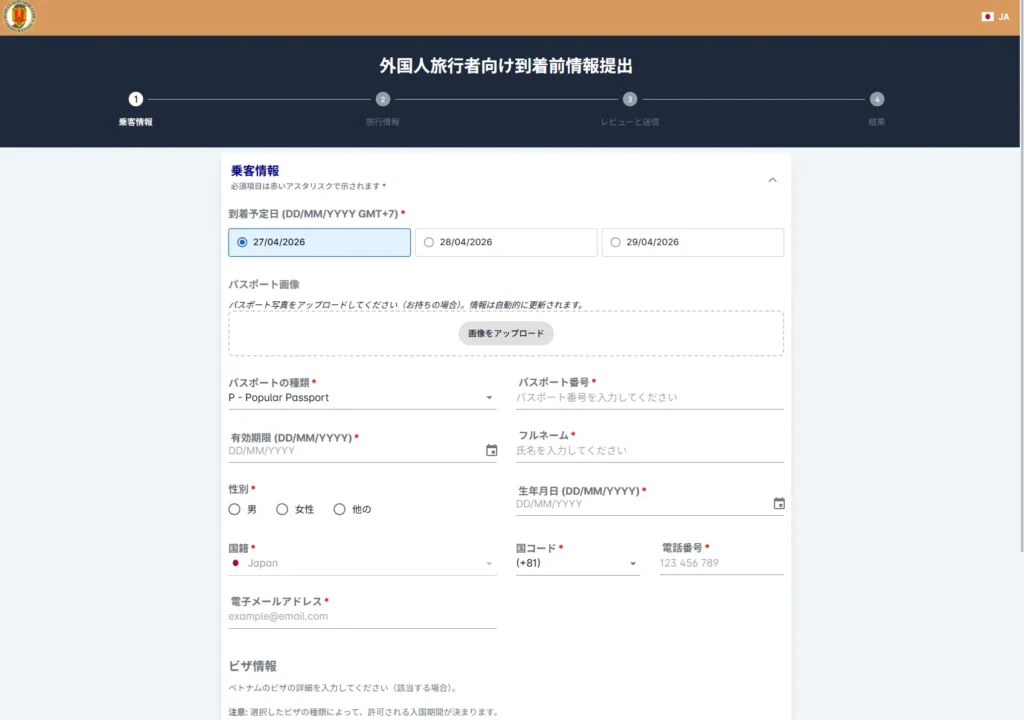1024x720 pixels.
Task: Open the 国籍 nationality dropdown showing Japan
Action: [x=361, y=563]
